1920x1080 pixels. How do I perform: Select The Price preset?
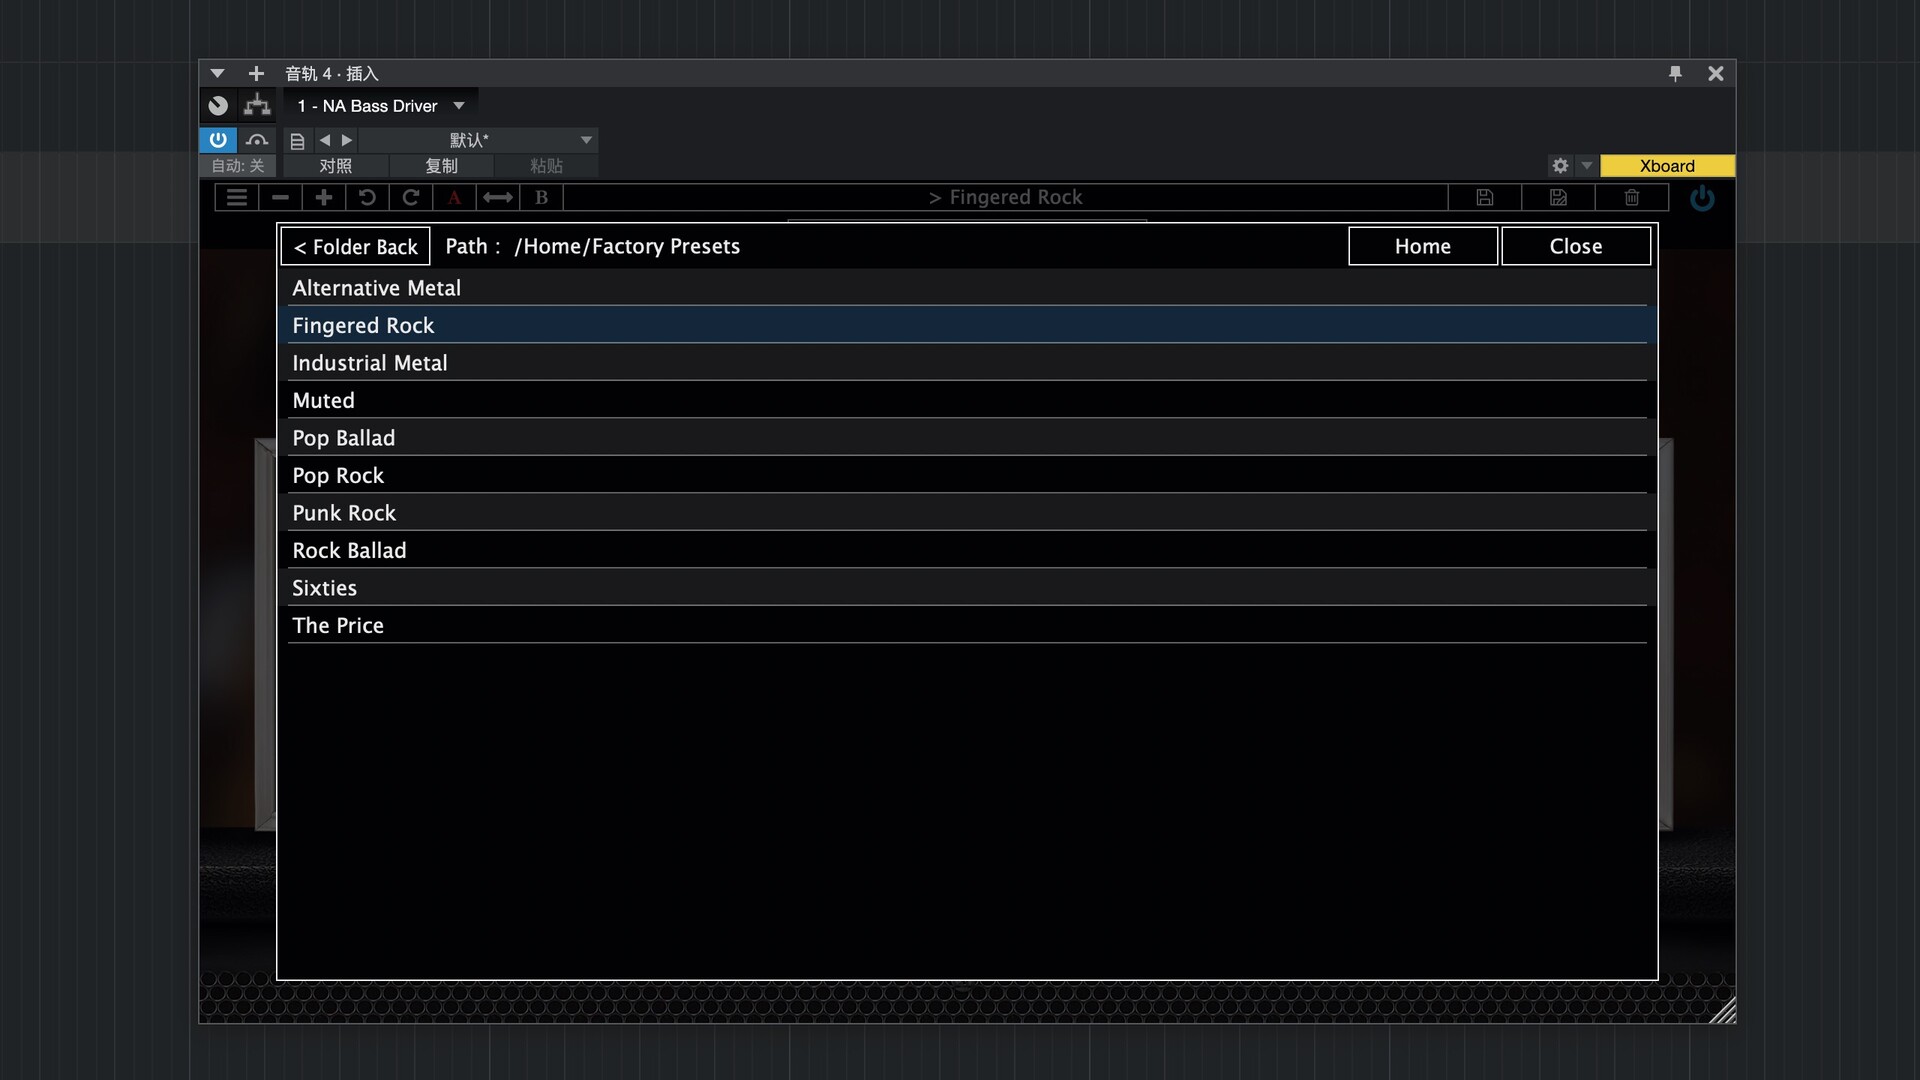(967, 625)
